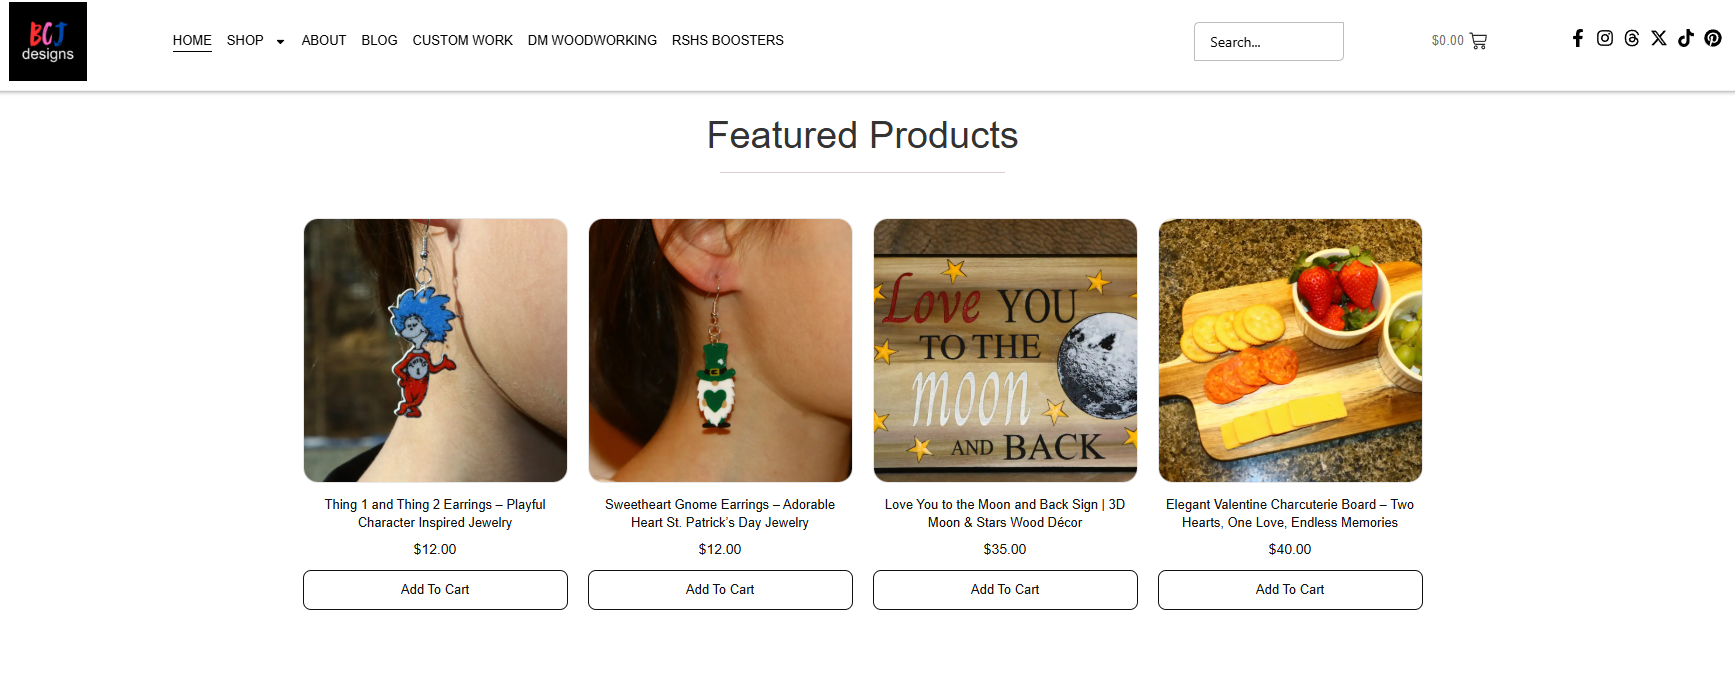Open RSHS Boosters page
1735x683 pixels.
727,40
